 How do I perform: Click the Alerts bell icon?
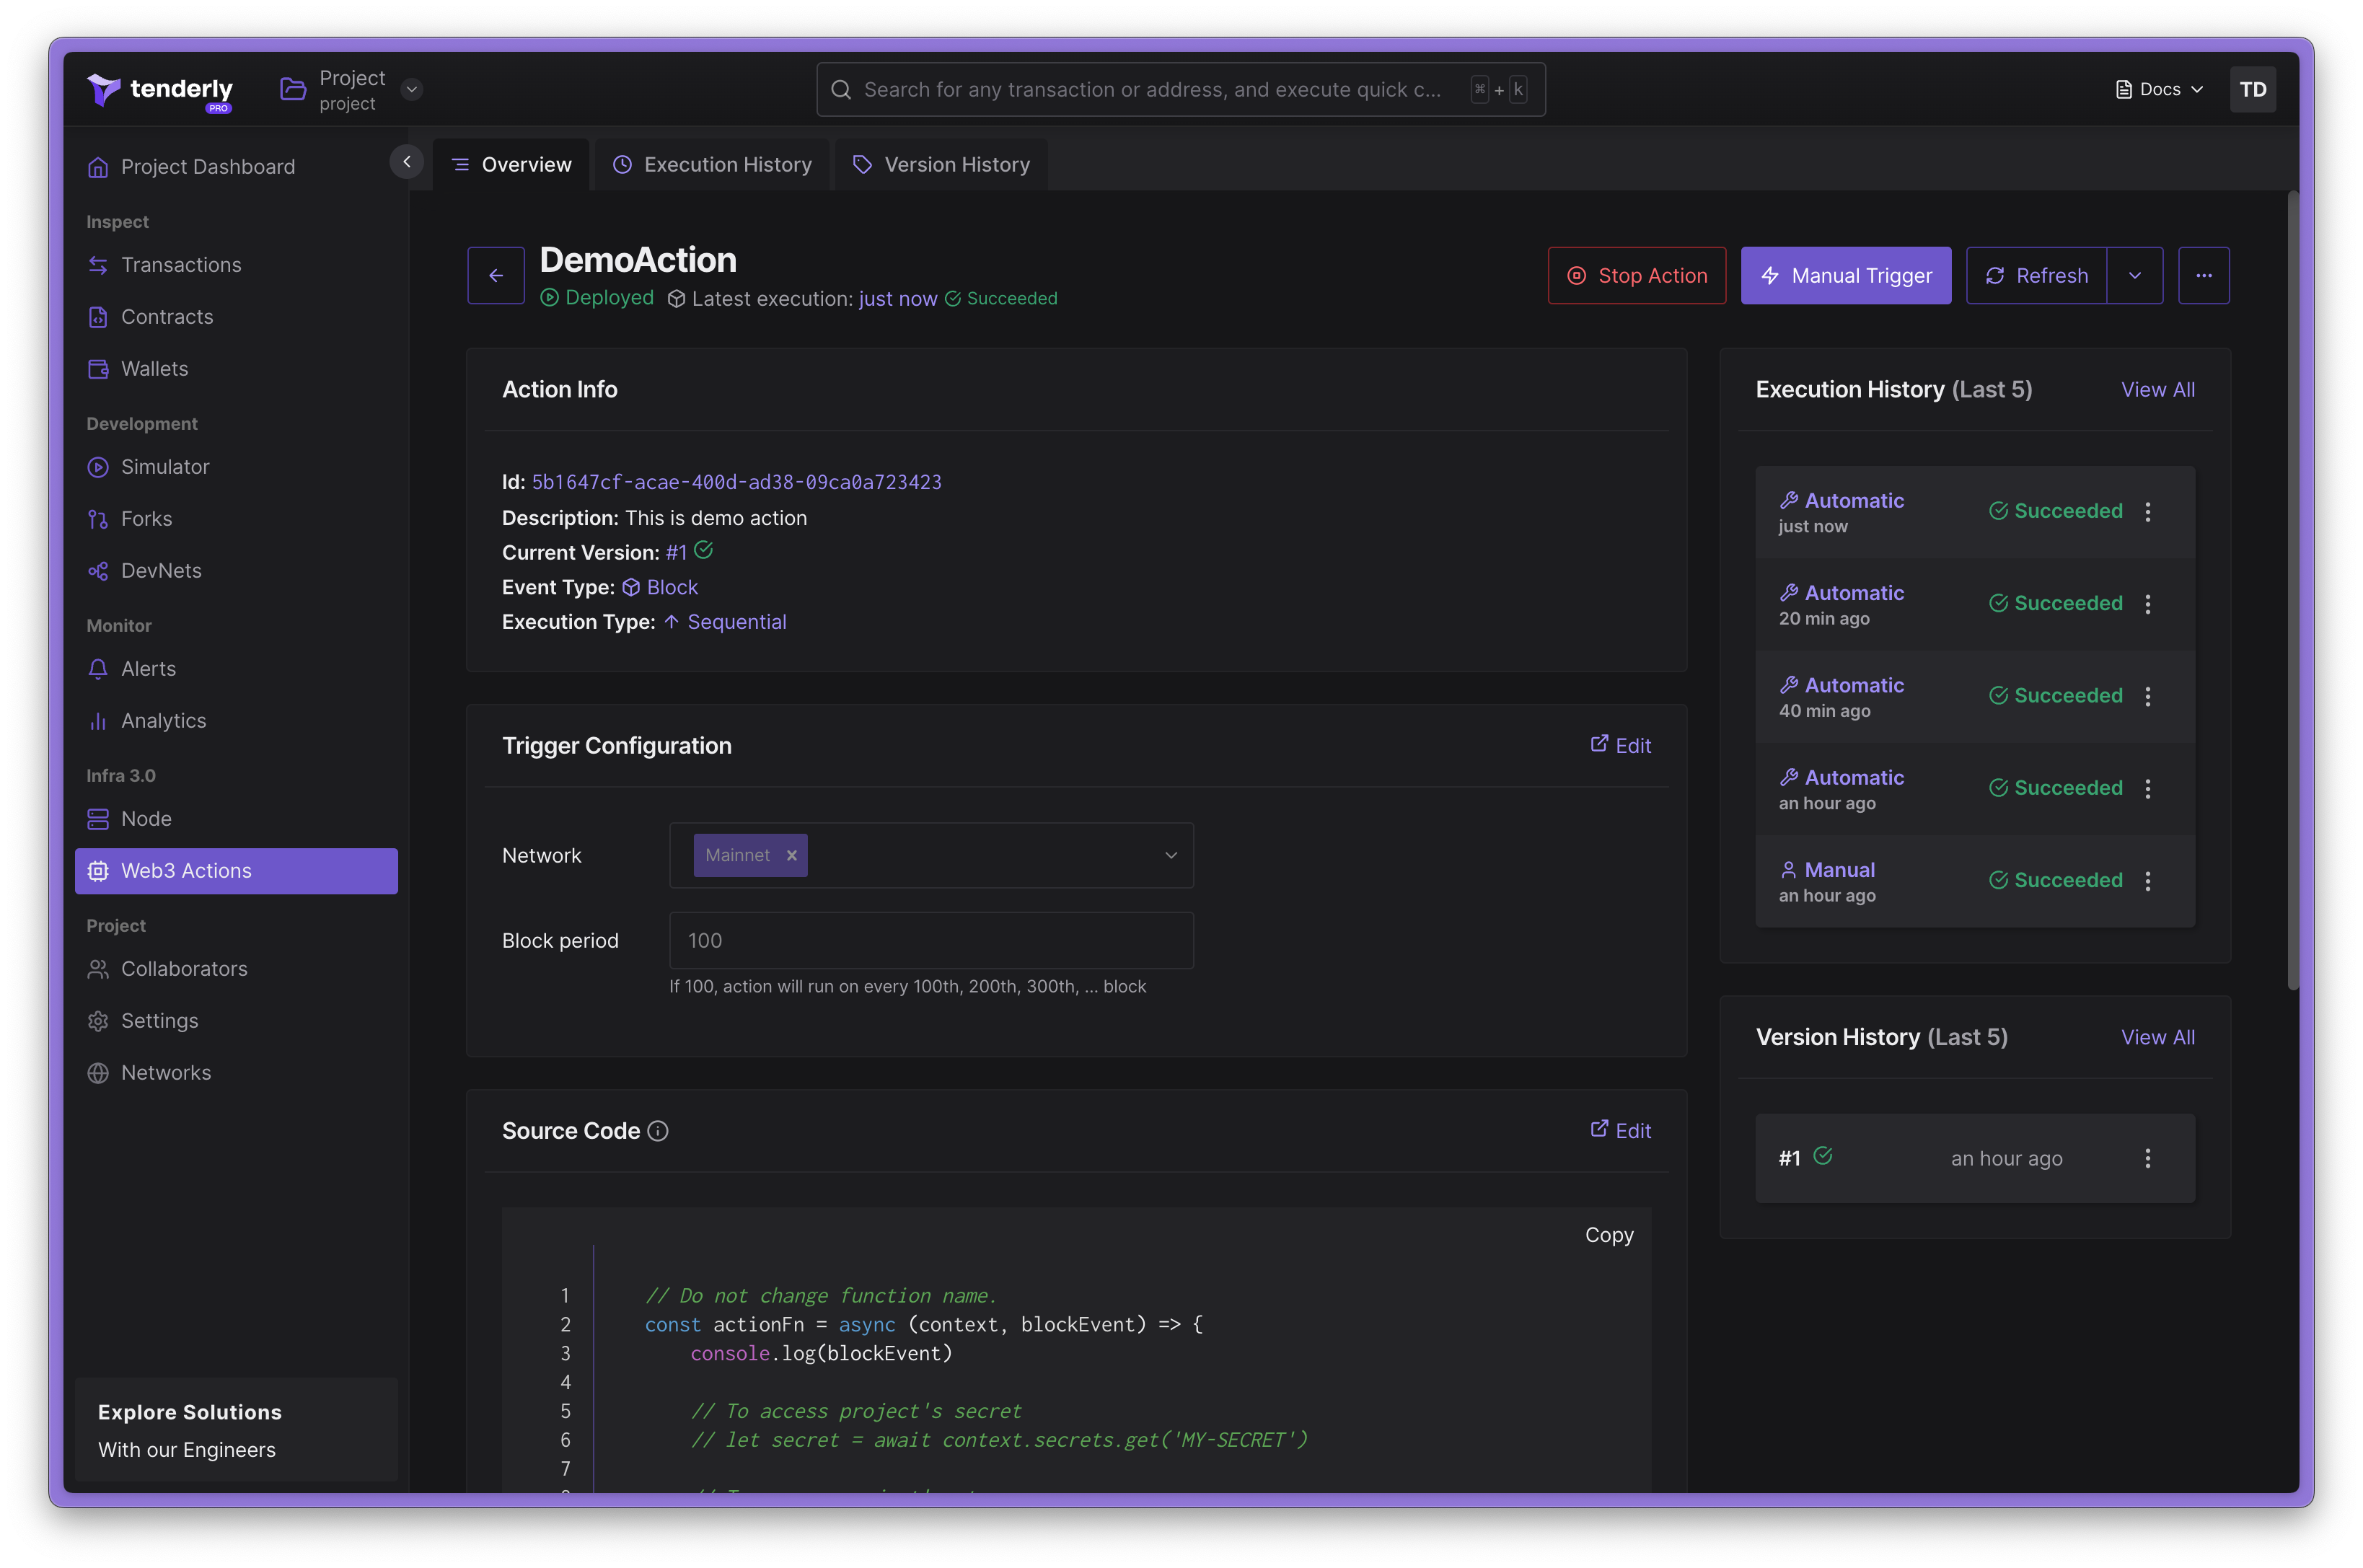(98, 669)
